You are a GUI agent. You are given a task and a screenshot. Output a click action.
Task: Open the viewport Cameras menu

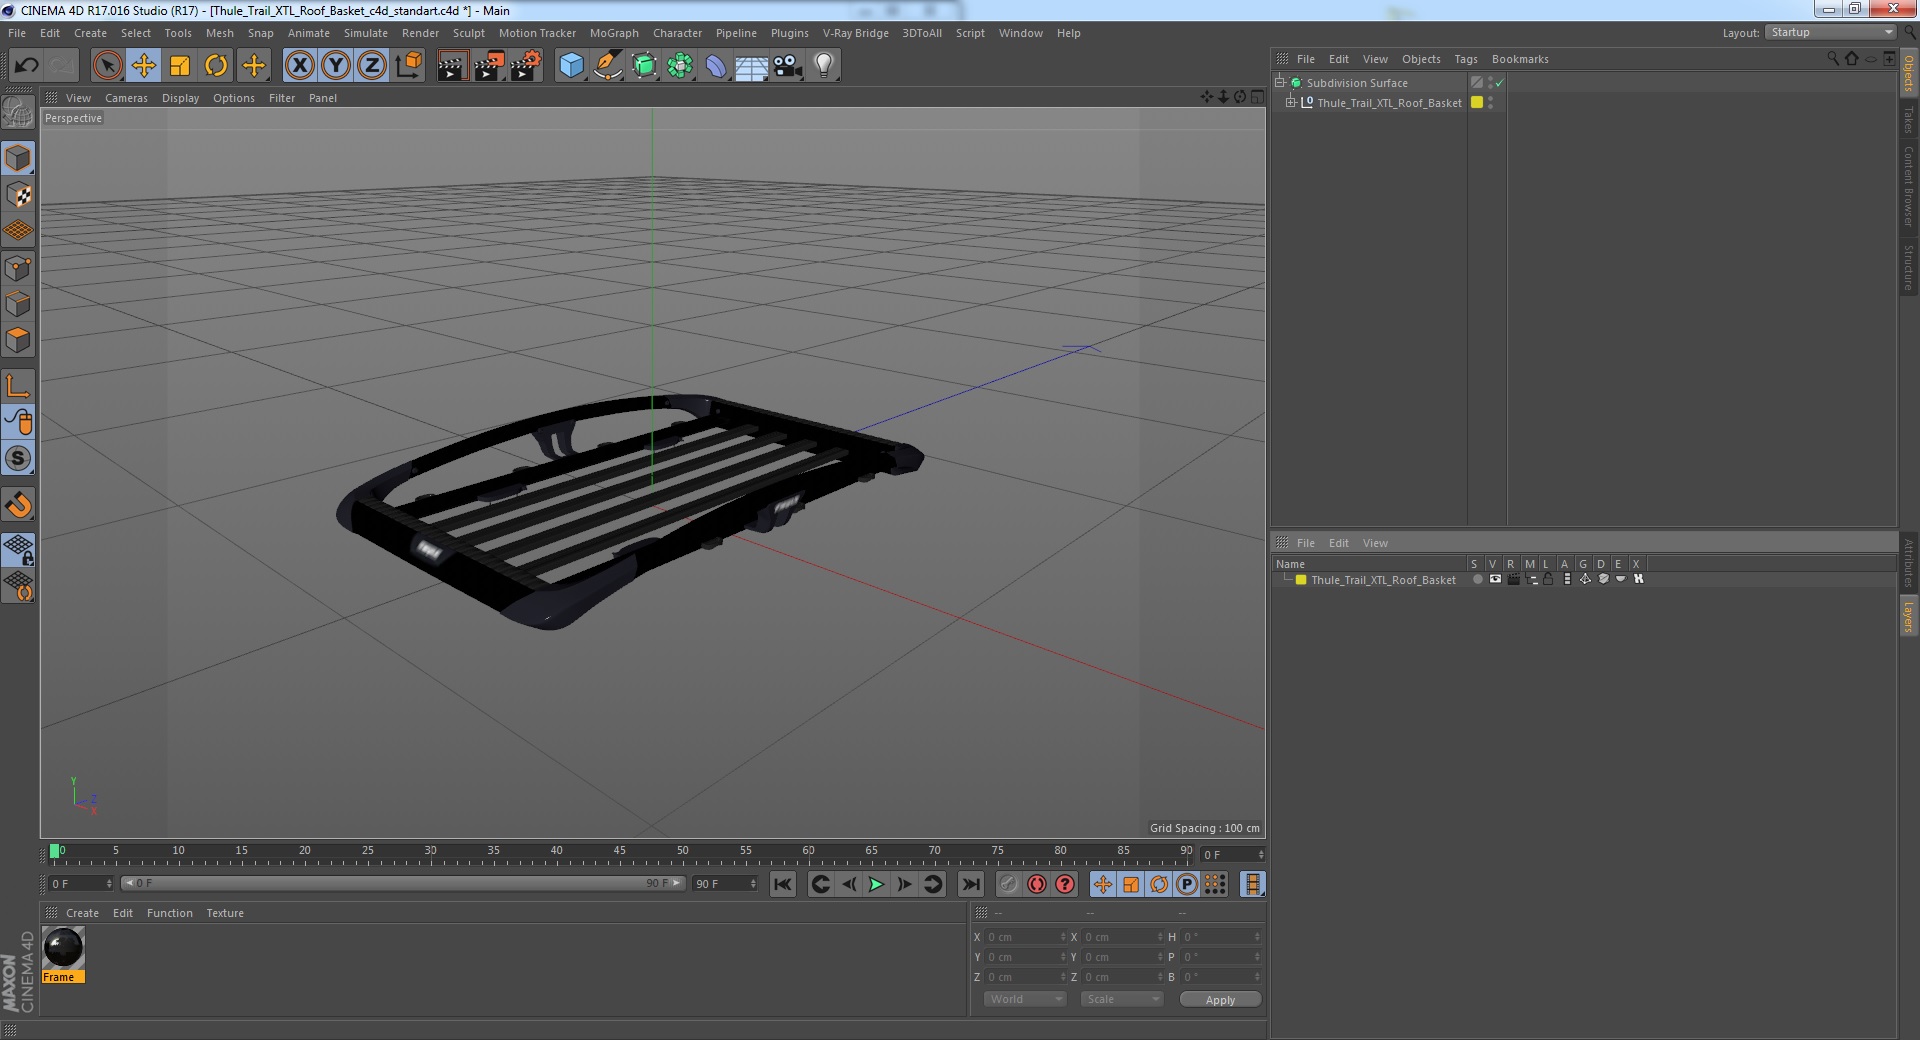[x=126, y=98]
